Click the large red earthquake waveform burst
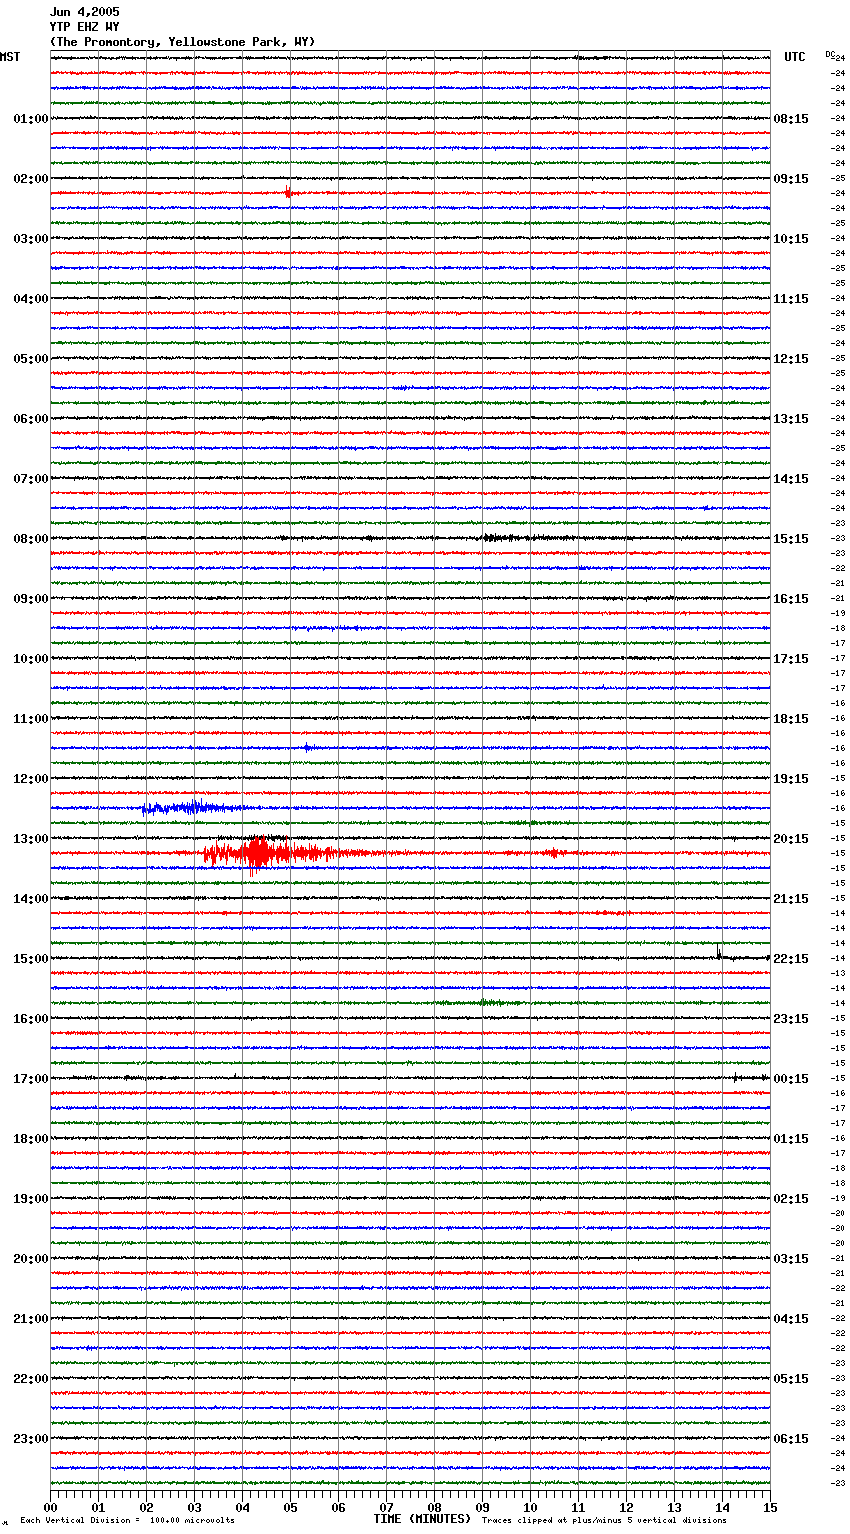This screenshot has width=850, height=1534. pyautogui.click(x=258, y=853)
